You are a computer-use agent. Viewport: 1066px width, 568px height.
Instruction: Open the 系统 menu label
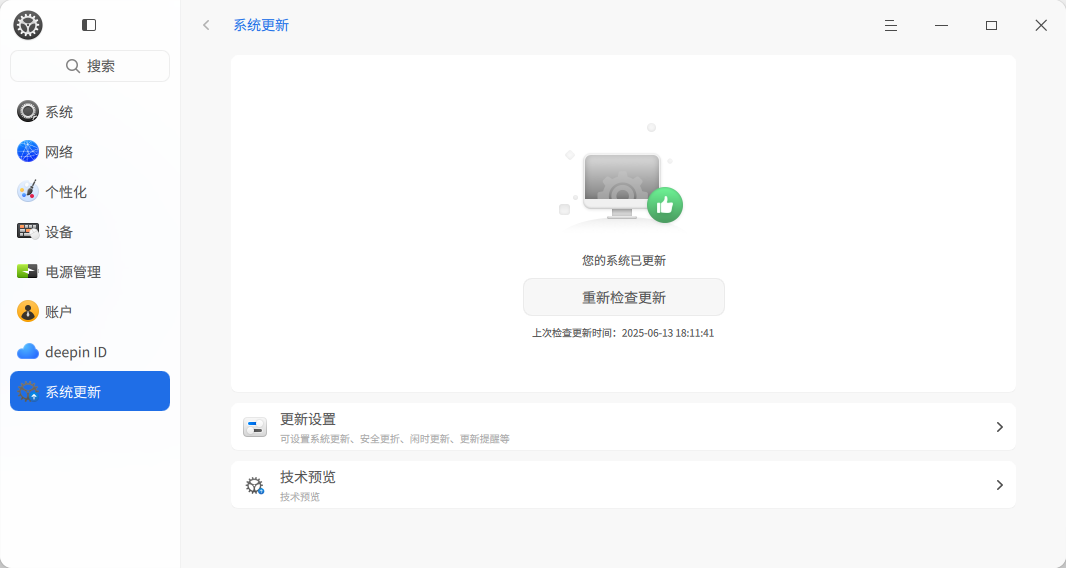[x=59, y=112]
